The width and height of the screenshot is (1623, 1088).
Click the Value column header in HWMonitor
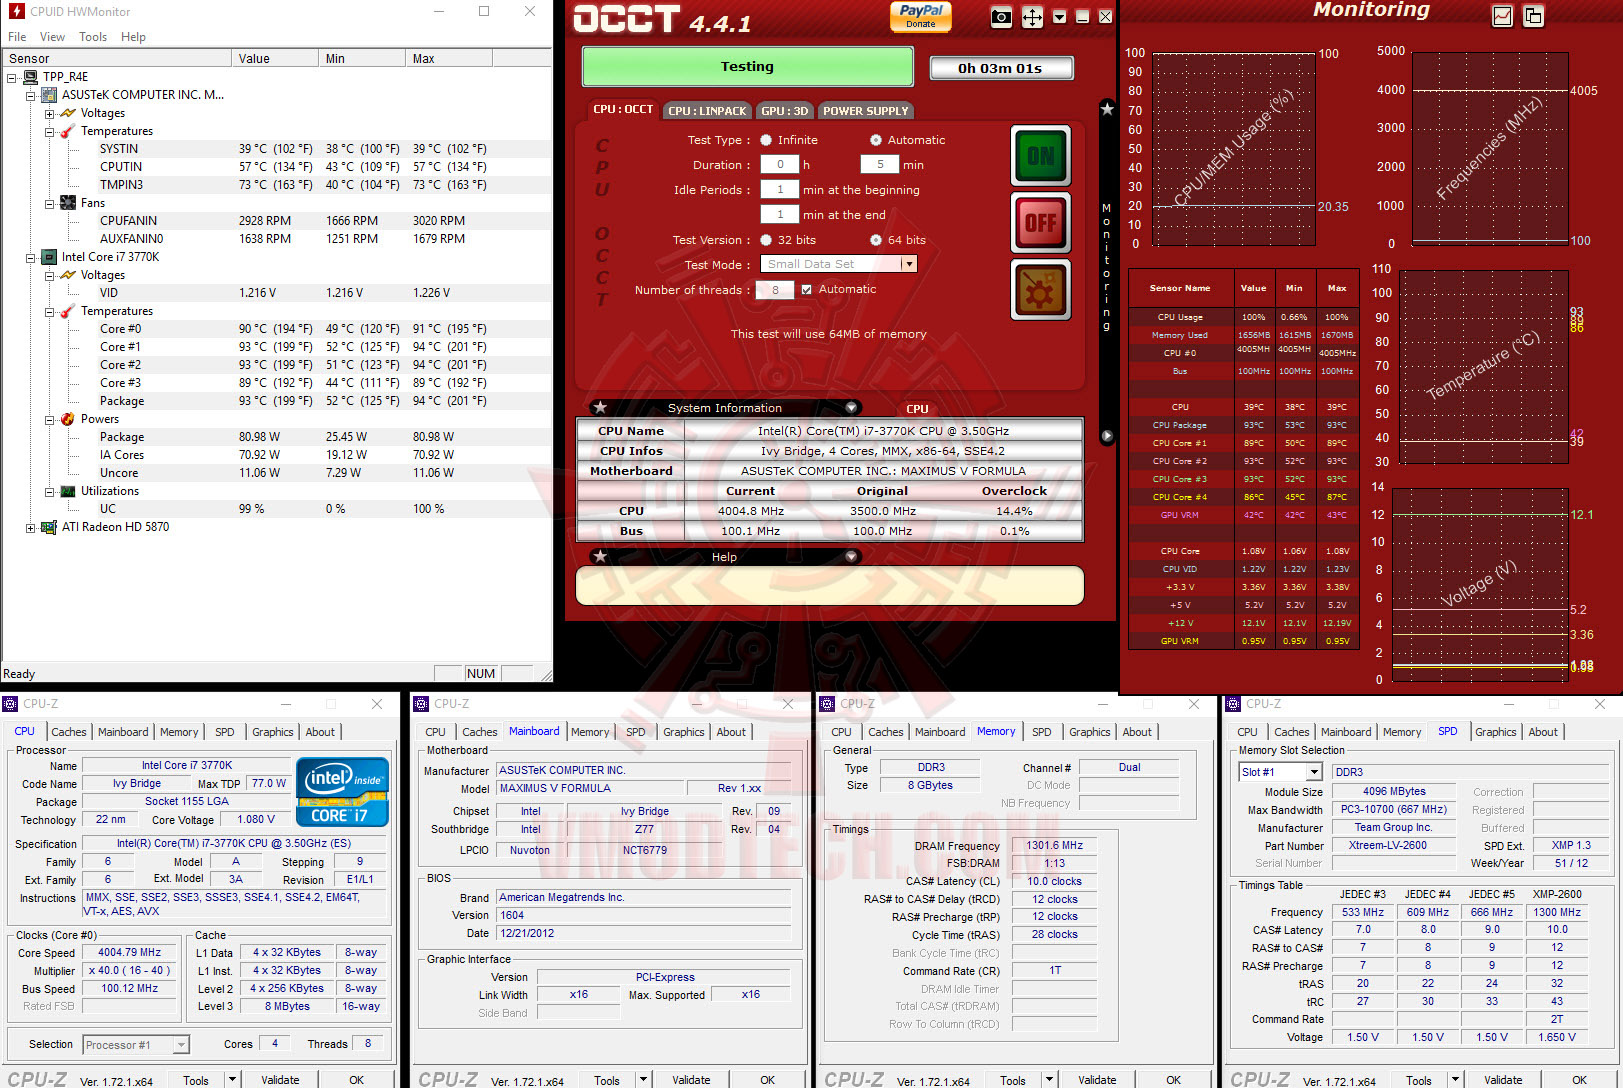275,59
